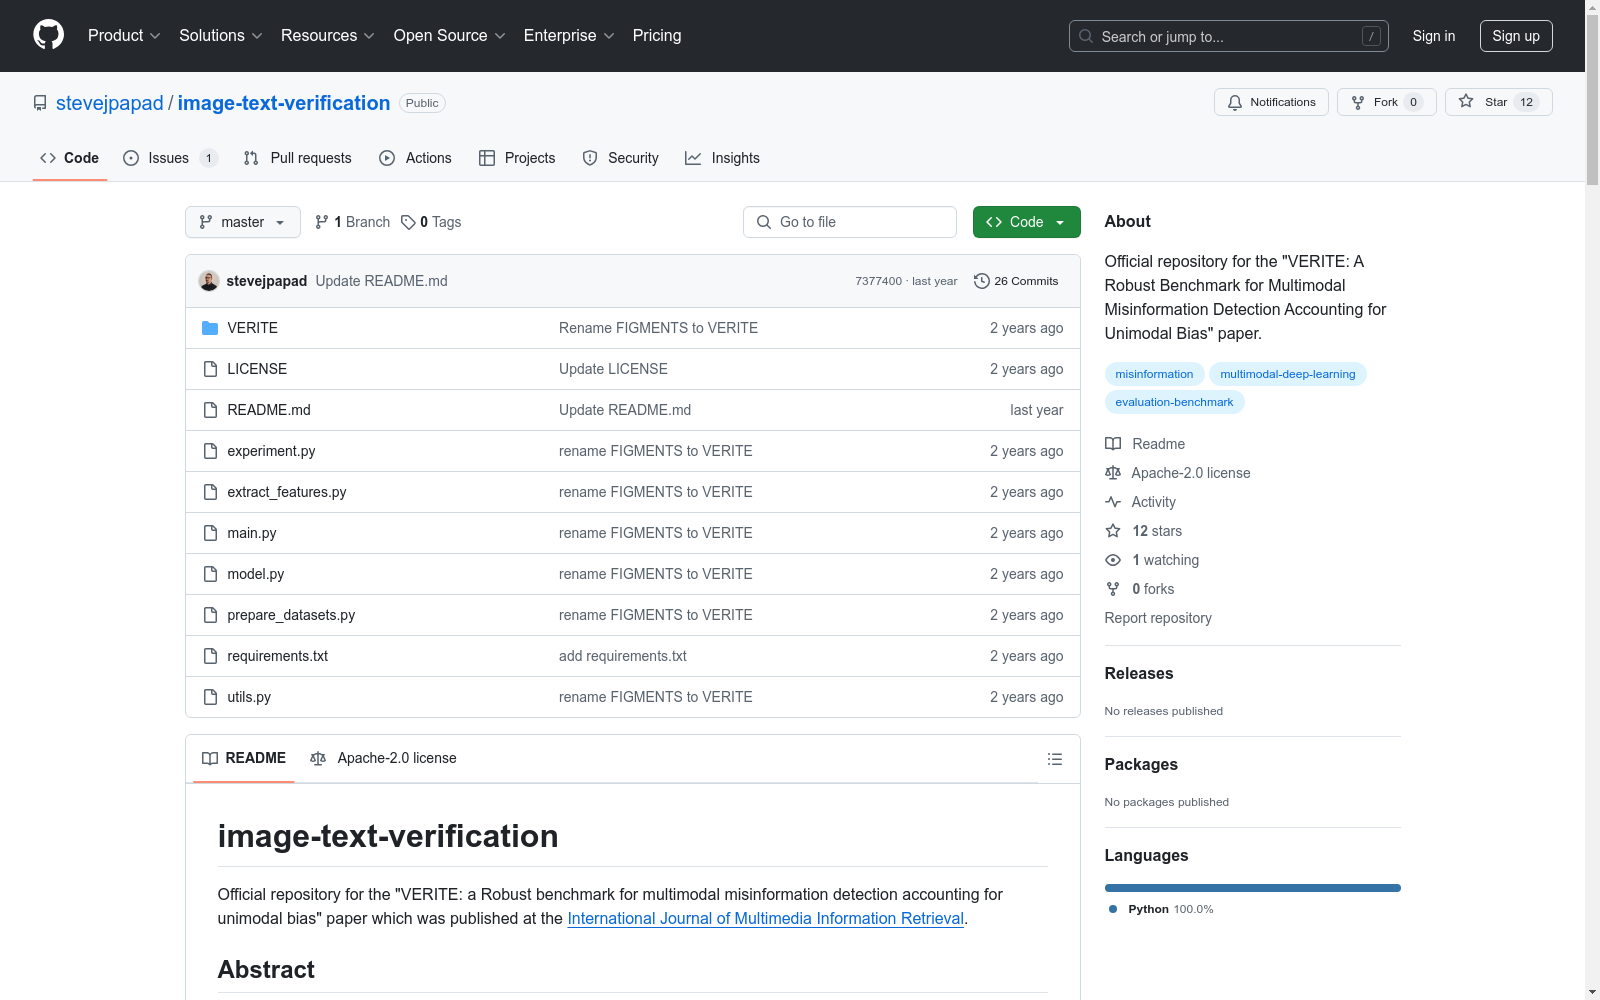This screenshot has height=1000, width=1600.
Task: View the 0 Tags link
Action: pos(431,222)
